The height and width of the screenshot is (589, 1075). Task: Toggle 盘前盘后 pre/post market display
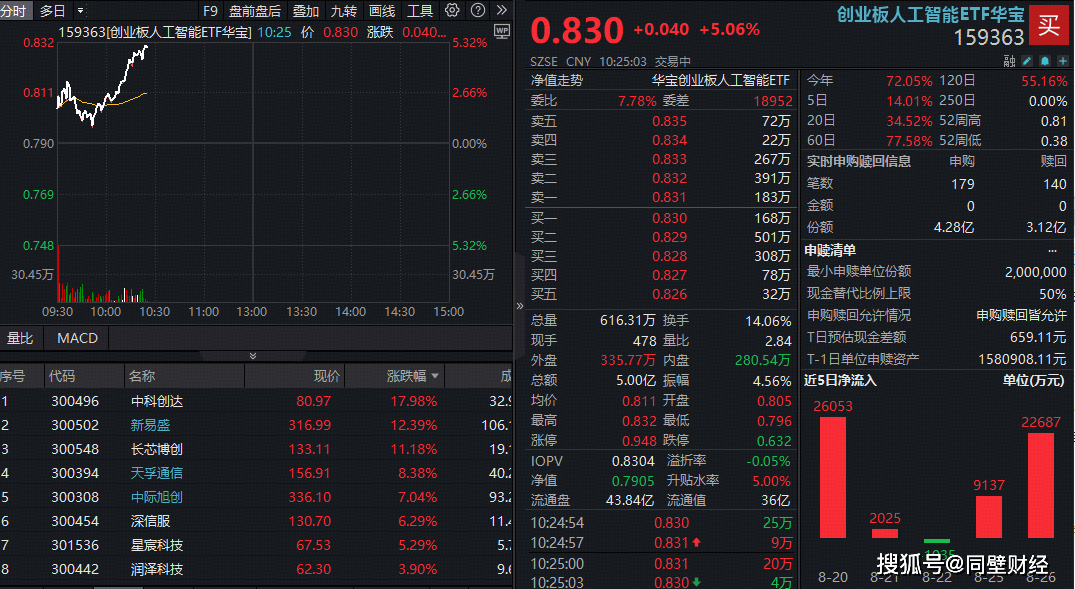[254, 11]
